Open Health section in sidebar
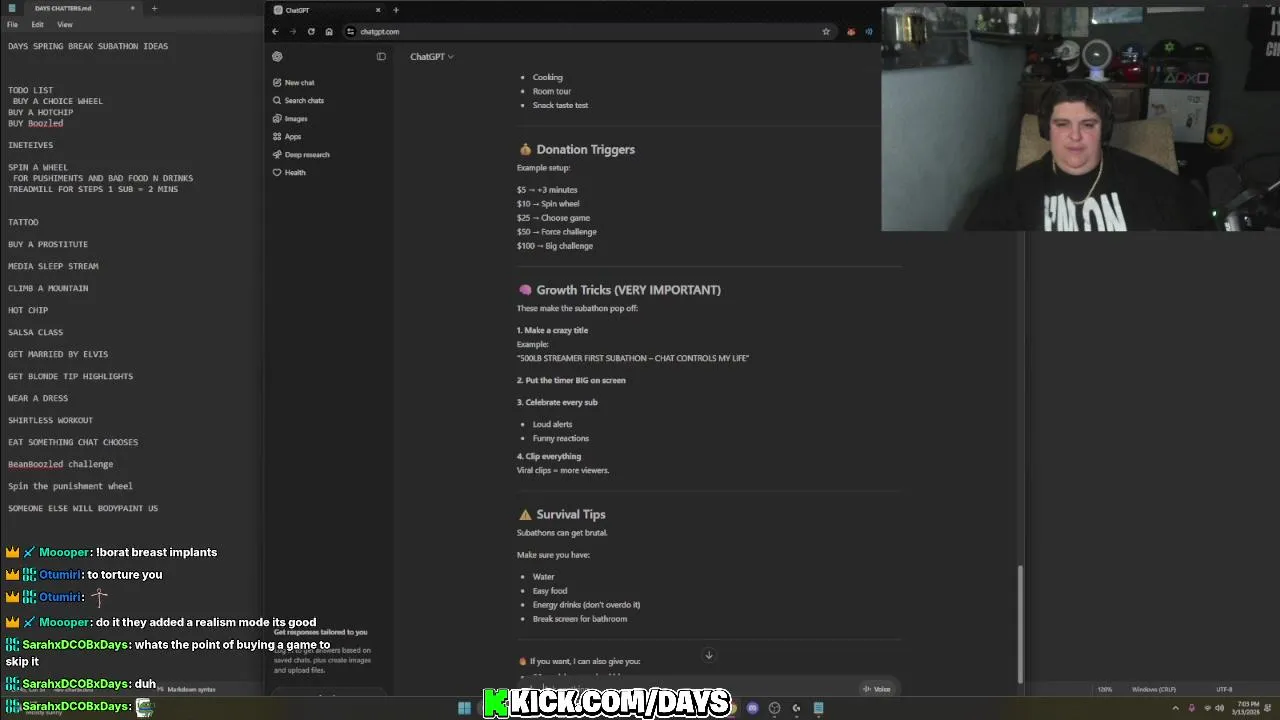This screenshot has height=720, width=1280. point(289,173)
